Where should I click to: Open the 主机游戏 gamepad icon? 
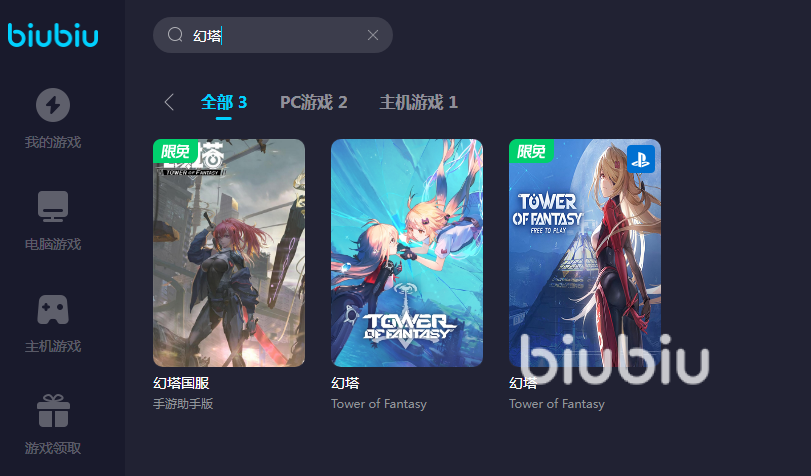point(53,309)
